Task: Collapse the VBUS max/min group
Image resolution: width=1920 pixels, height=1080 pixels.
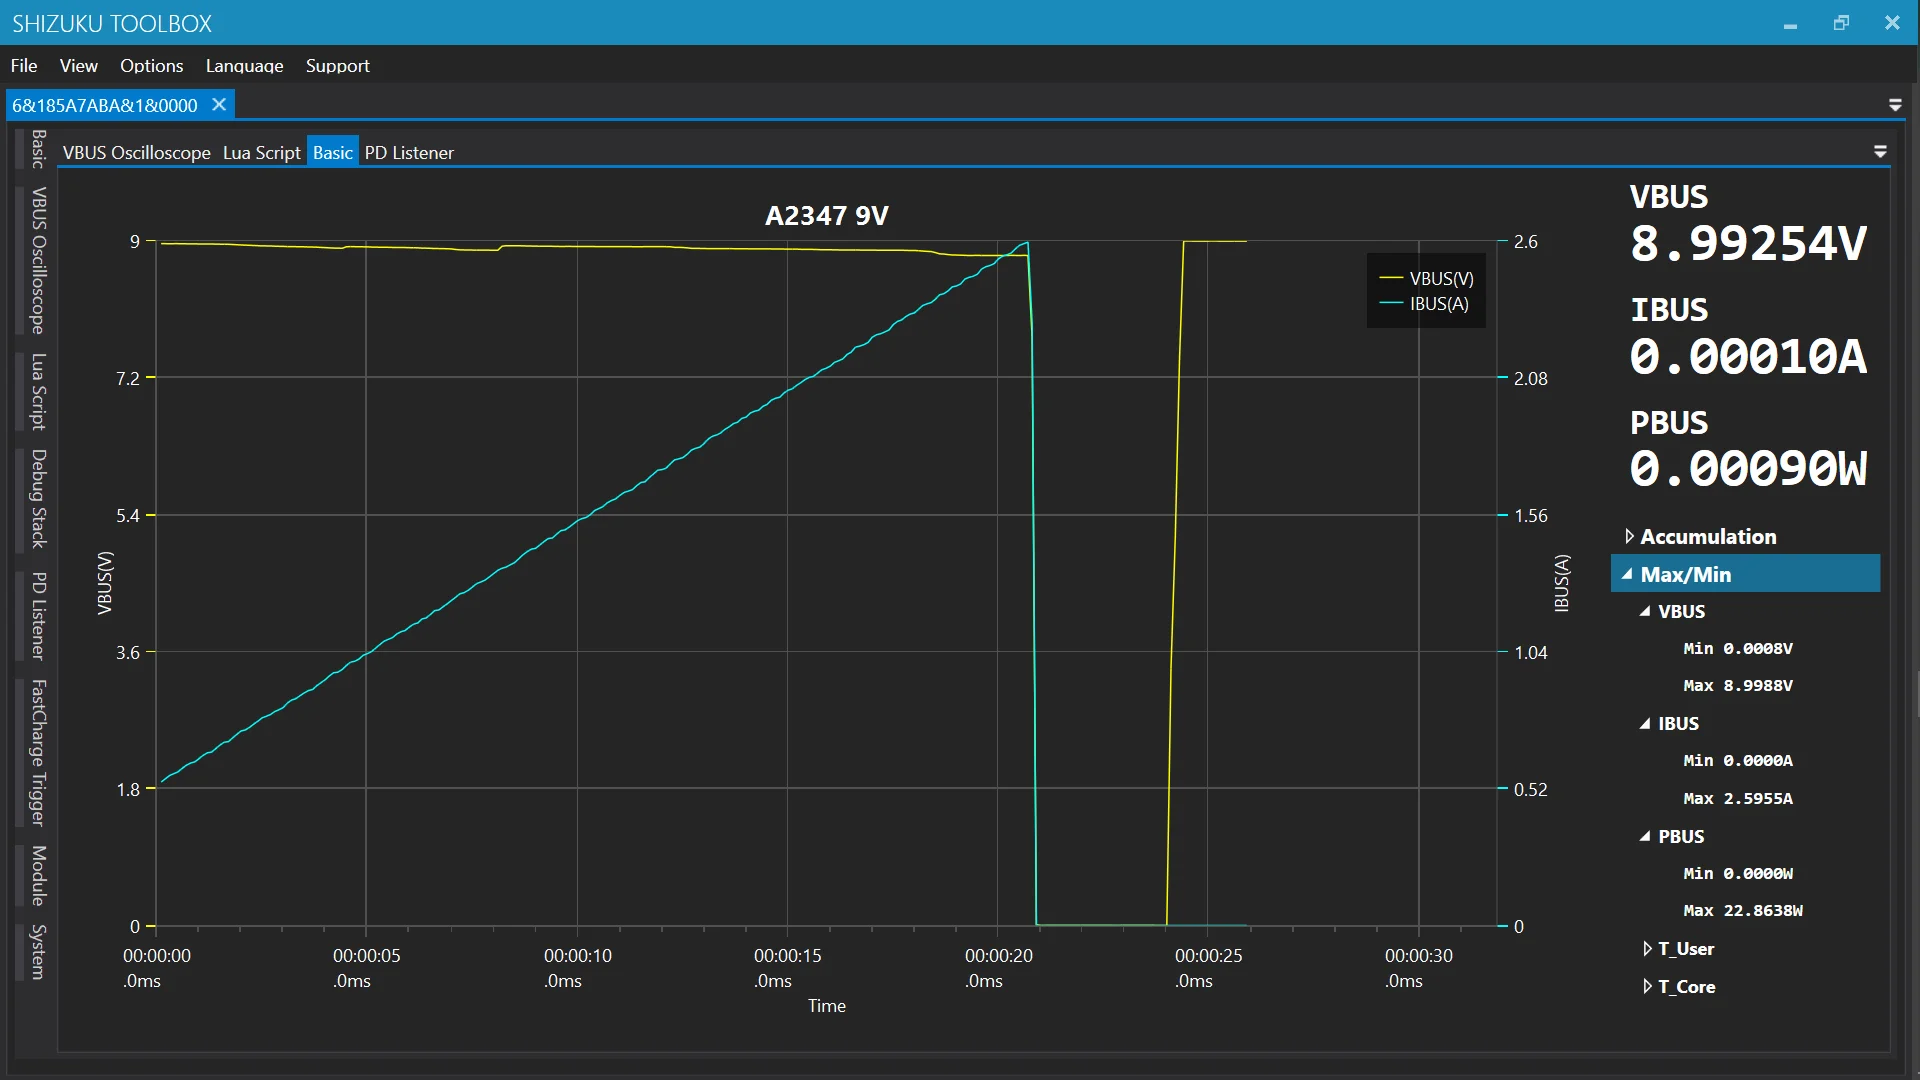Action: [x=1645, y=612]
